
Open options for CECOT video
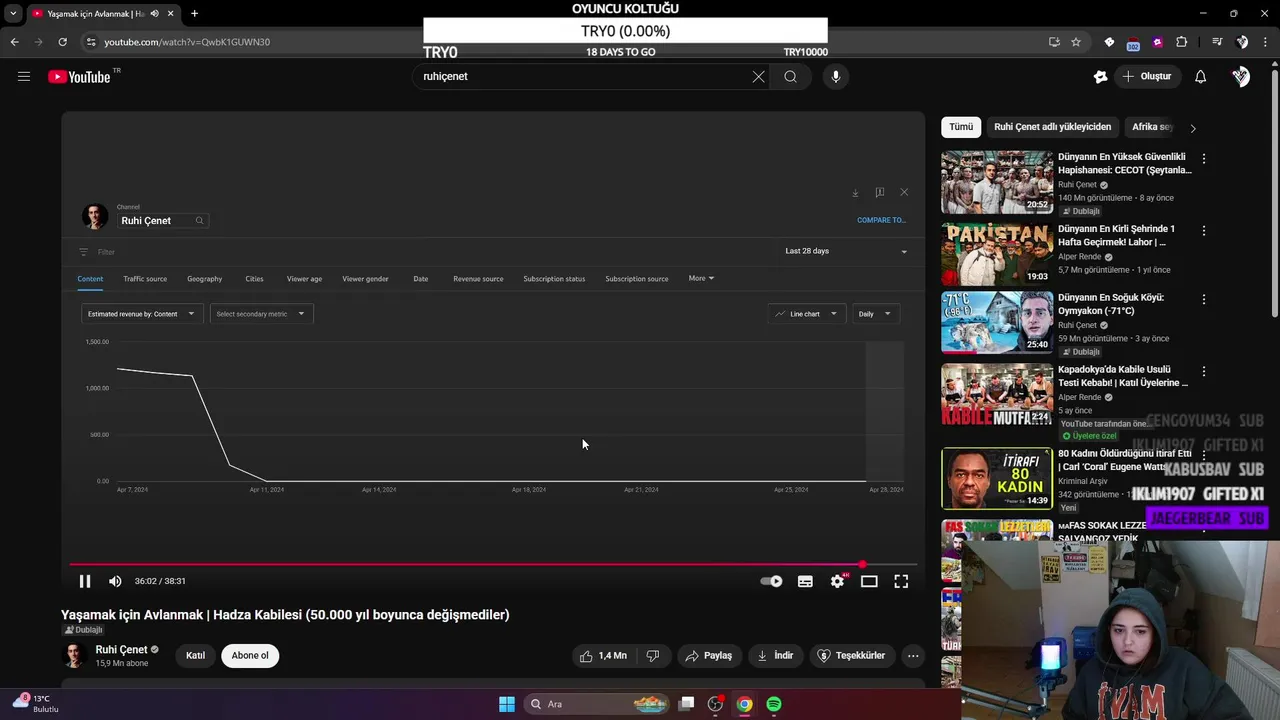1204,159
